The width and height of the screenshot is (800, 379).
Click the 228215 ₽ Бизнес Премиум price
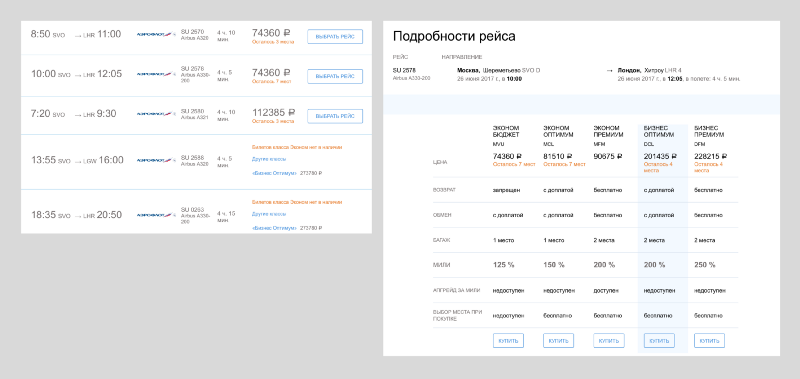[x=711, y=156]
